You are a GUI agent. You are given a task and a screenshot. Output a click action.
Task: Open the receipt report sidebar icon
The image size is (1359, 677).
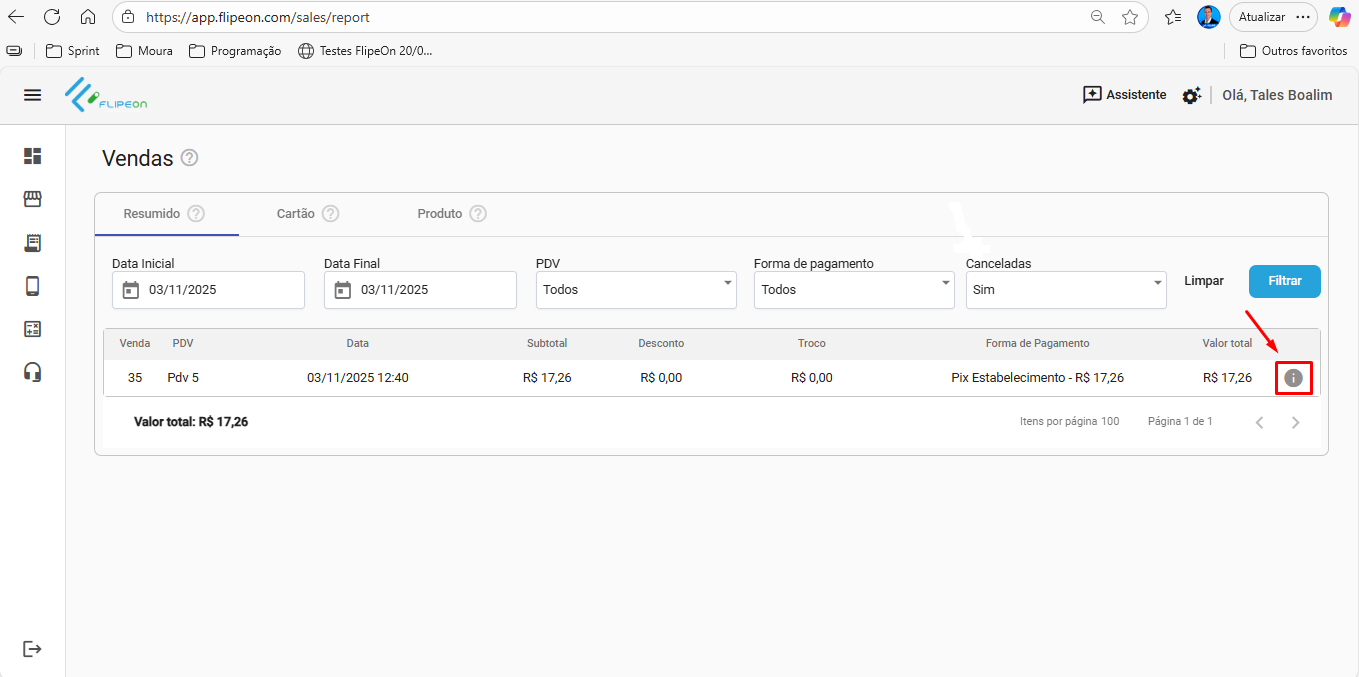[x=33, y=243]
